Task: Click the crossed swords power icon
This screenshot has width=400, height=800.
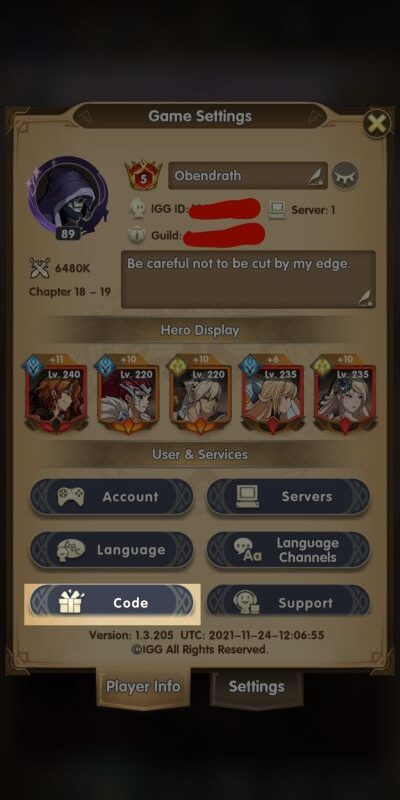Action: tap(40, 268)
